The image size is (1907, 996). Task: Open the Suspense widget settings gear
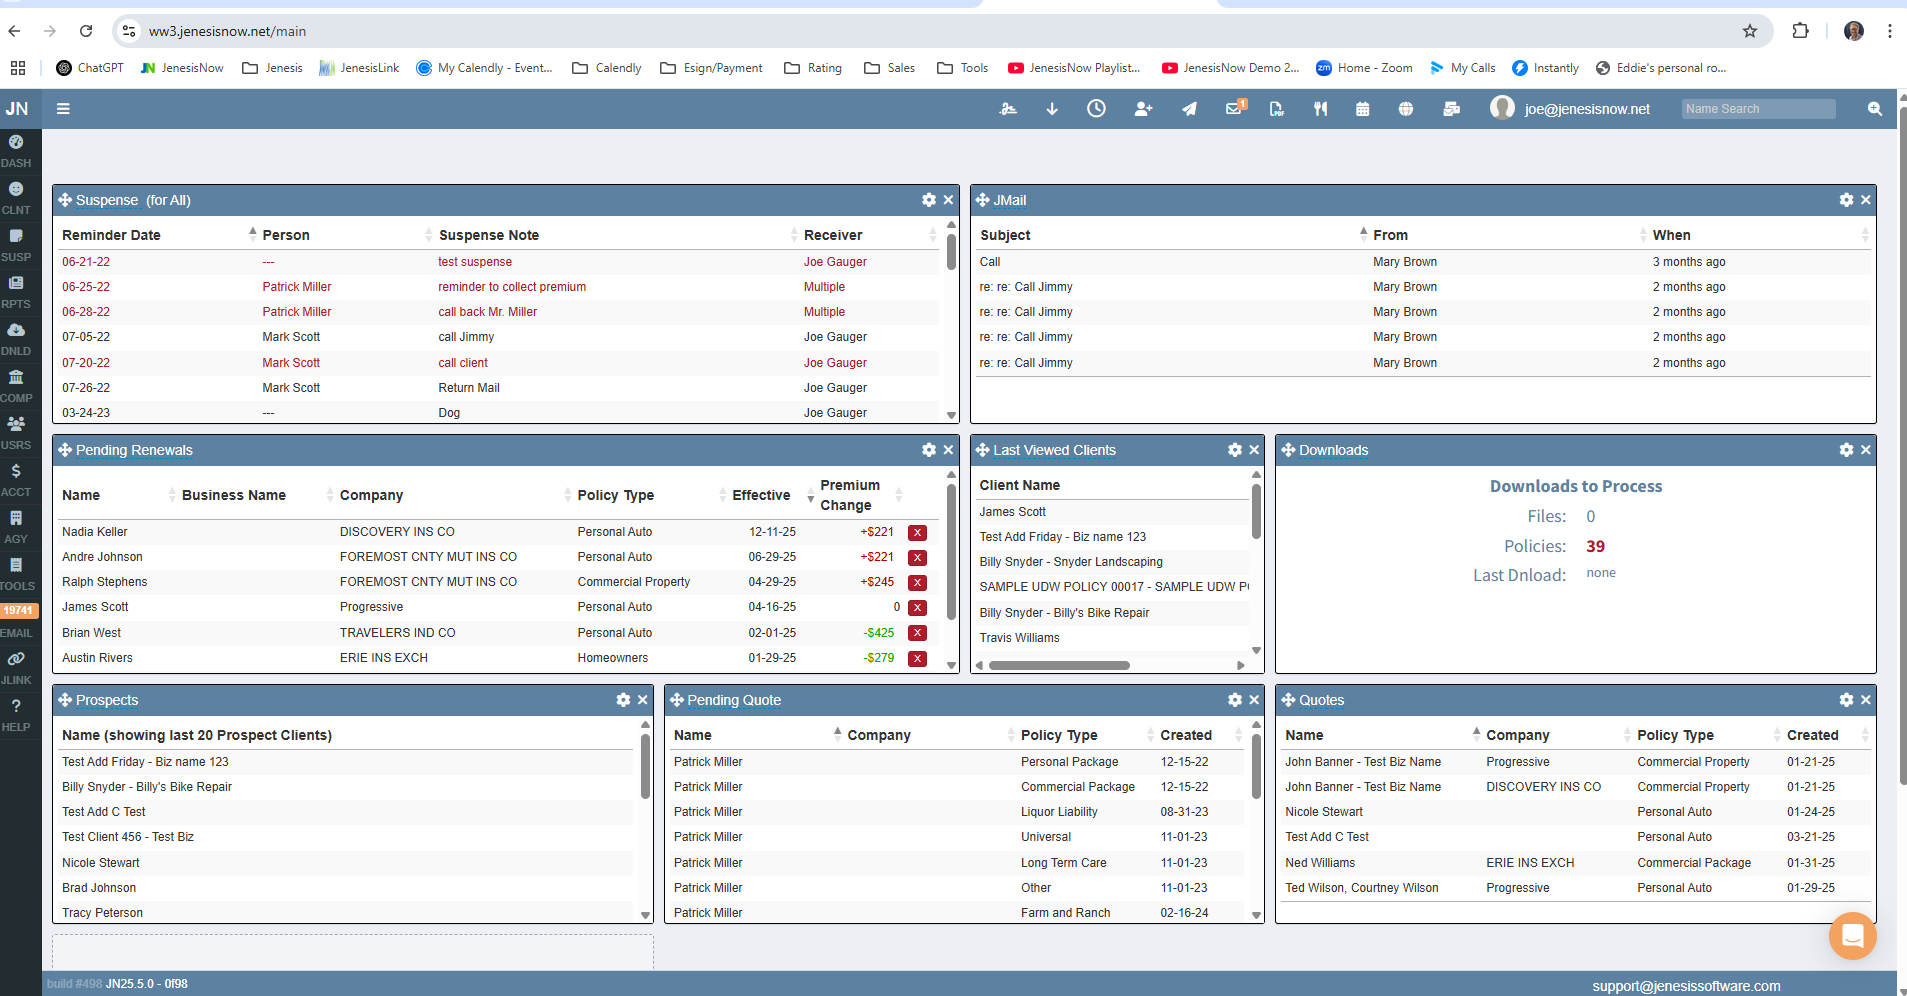[928, 200]
